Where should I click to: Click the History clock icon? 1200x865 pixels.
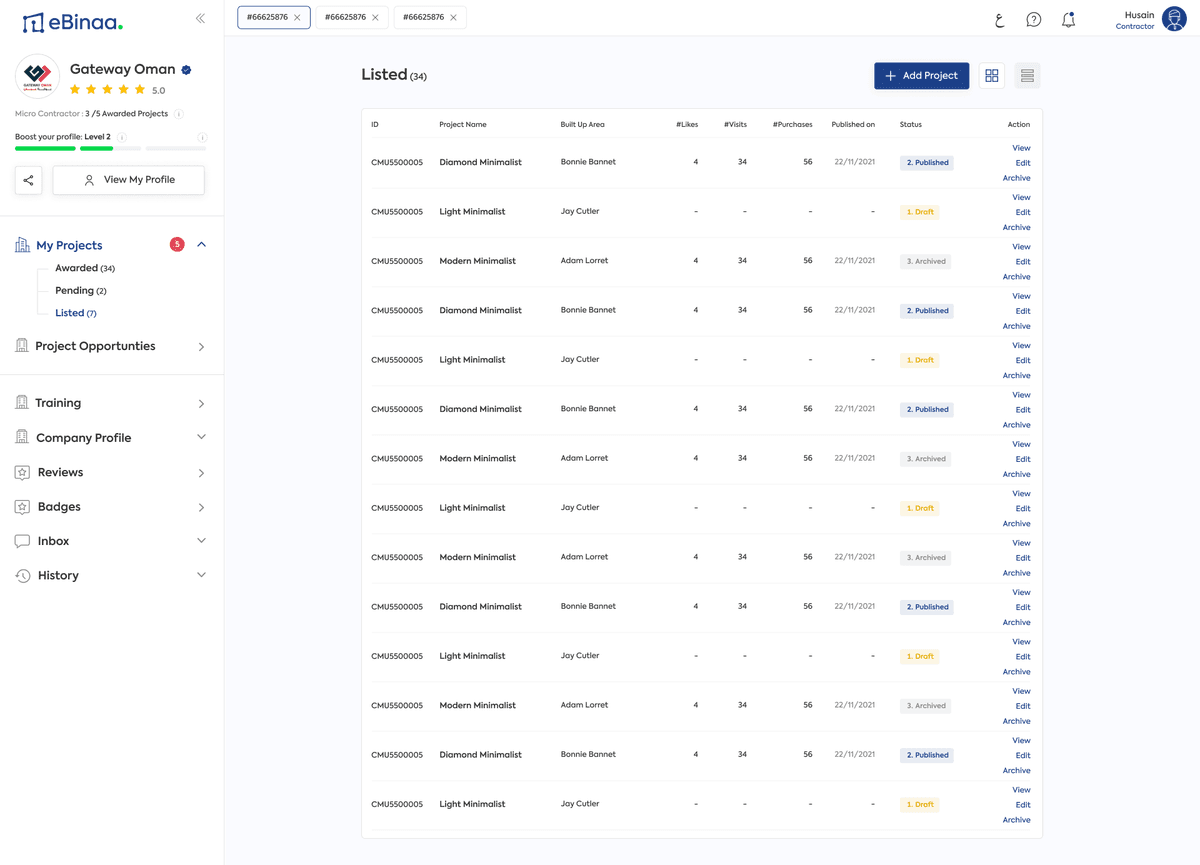tap(22, 576)
